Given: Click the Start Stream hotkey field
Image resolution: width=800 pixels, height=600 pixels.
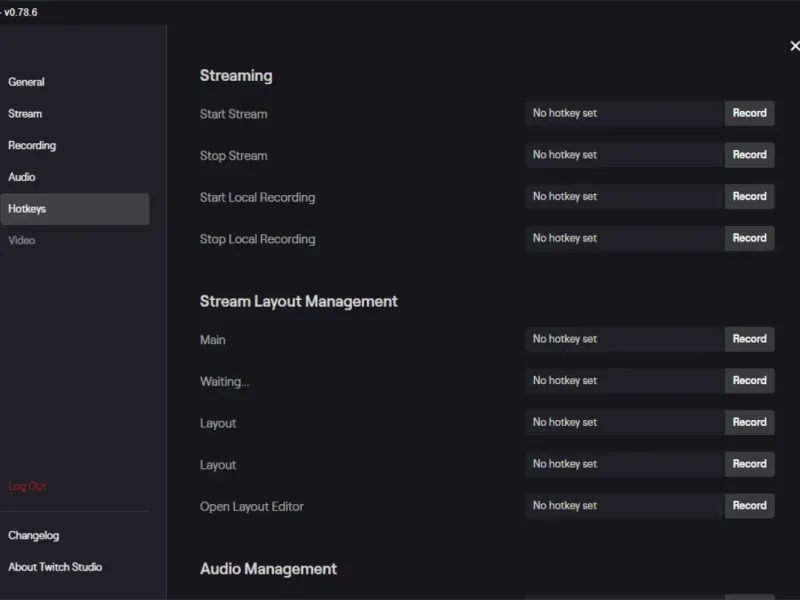Looking at the screenshot, I should click(624, 113).
